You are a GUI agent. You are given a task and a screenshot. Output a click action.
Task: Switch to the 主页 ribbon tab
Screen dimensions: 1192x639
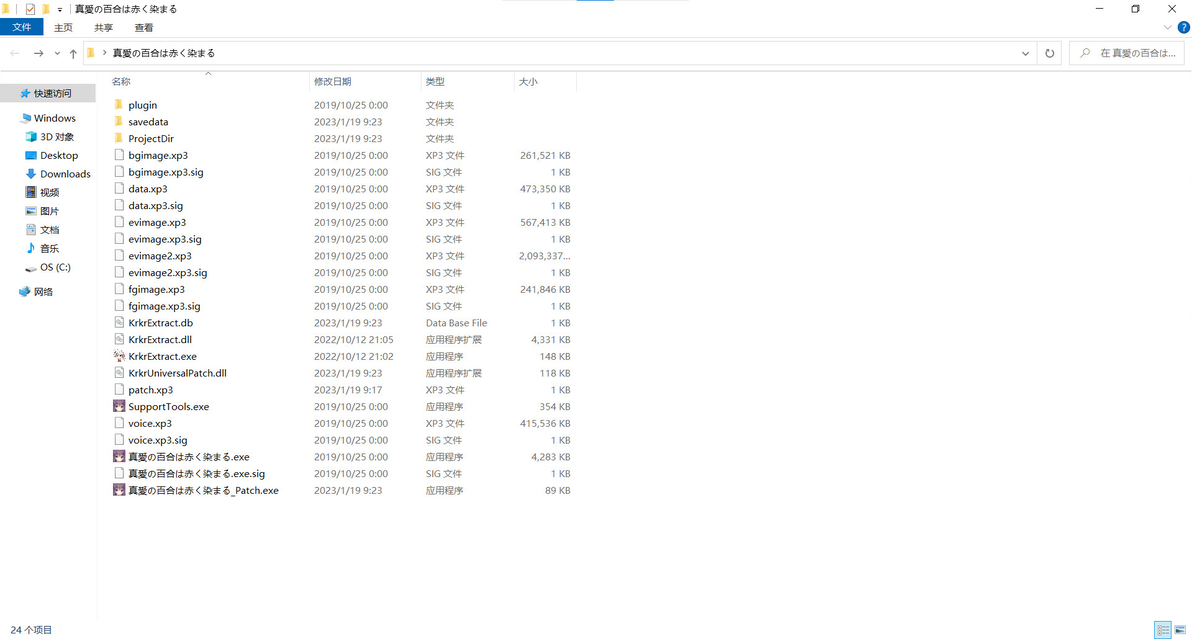click(63, 27)
